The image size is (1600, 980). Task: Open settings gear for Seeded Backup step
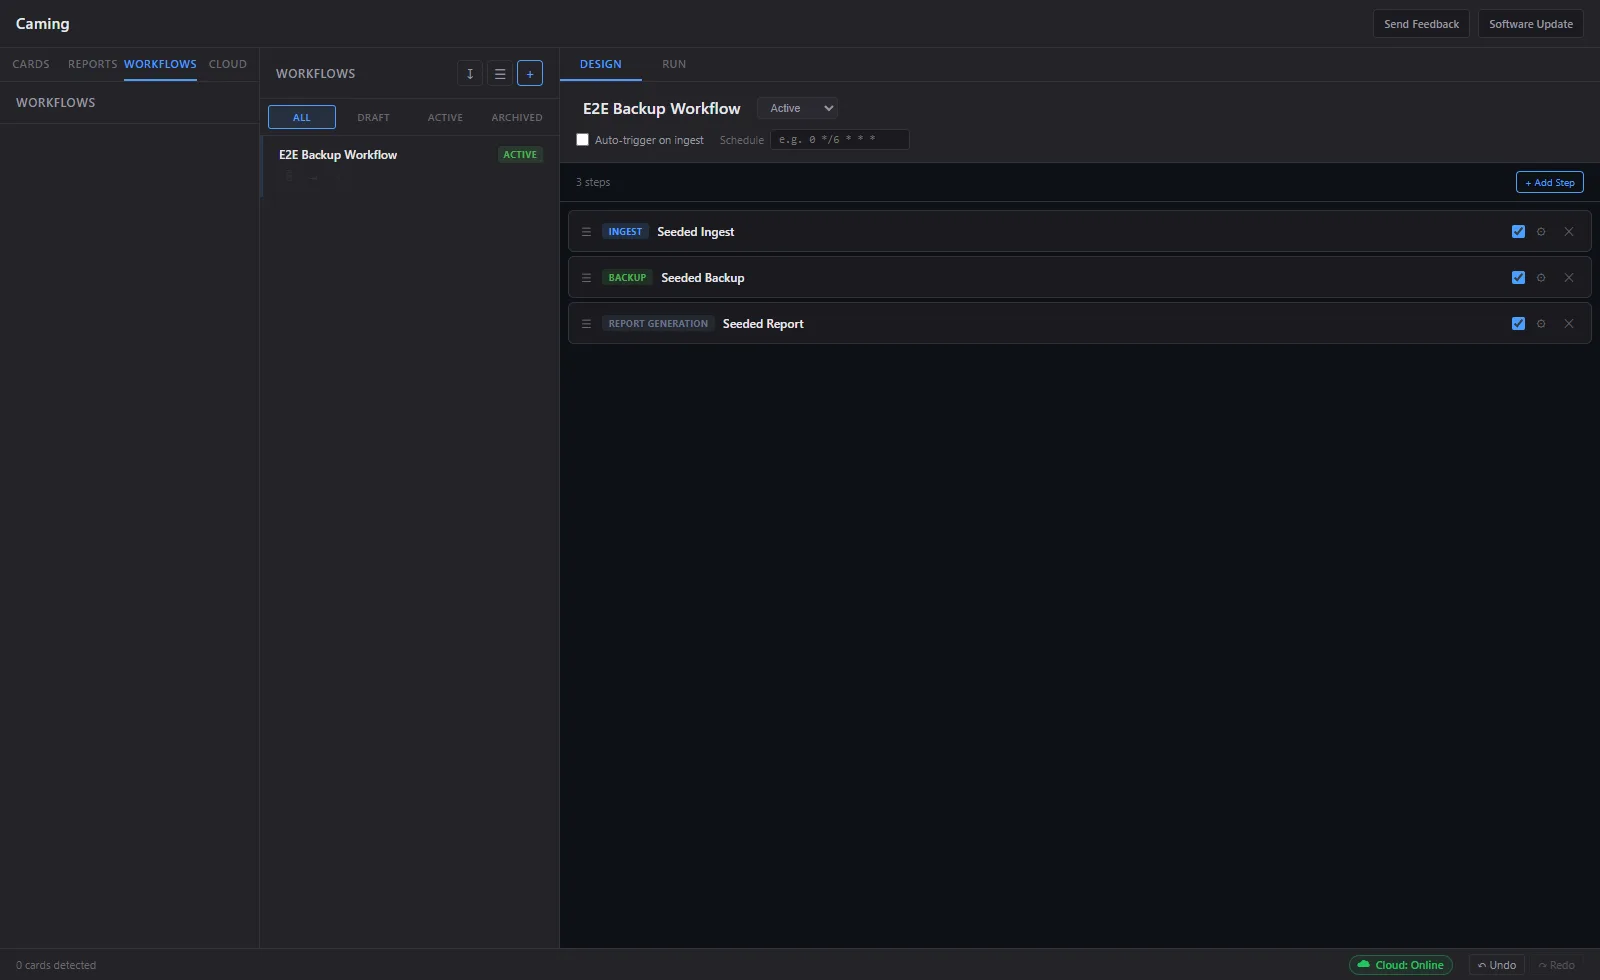point(1541,277)
